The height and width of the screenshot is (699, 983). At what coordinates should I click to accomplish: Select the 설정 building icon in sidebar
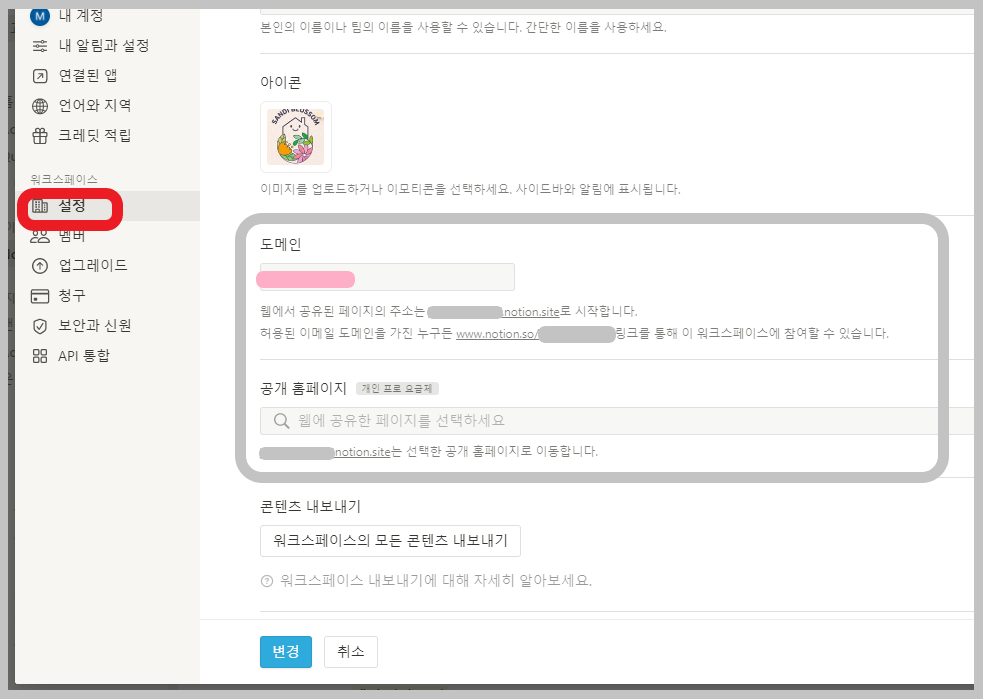(x=38, y=207)
